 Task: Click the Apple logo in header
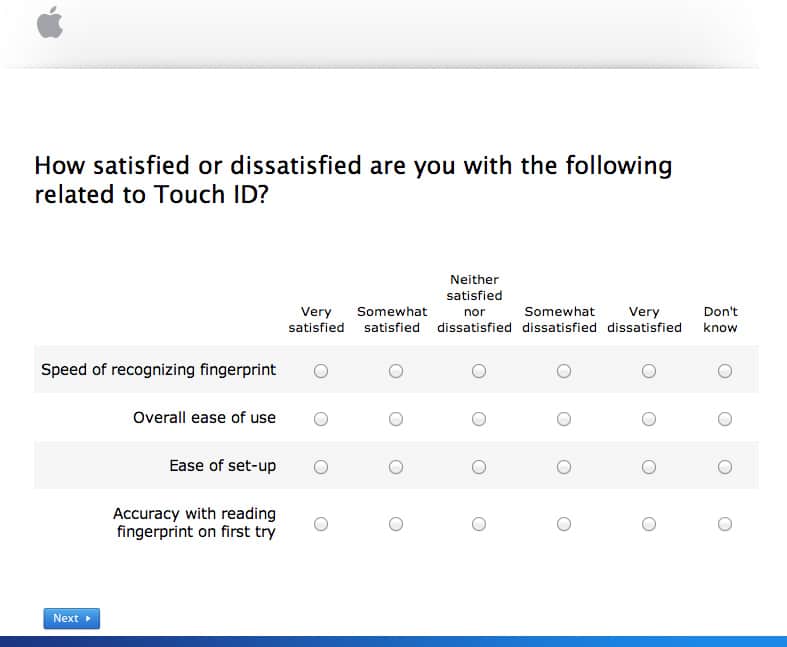50,22
